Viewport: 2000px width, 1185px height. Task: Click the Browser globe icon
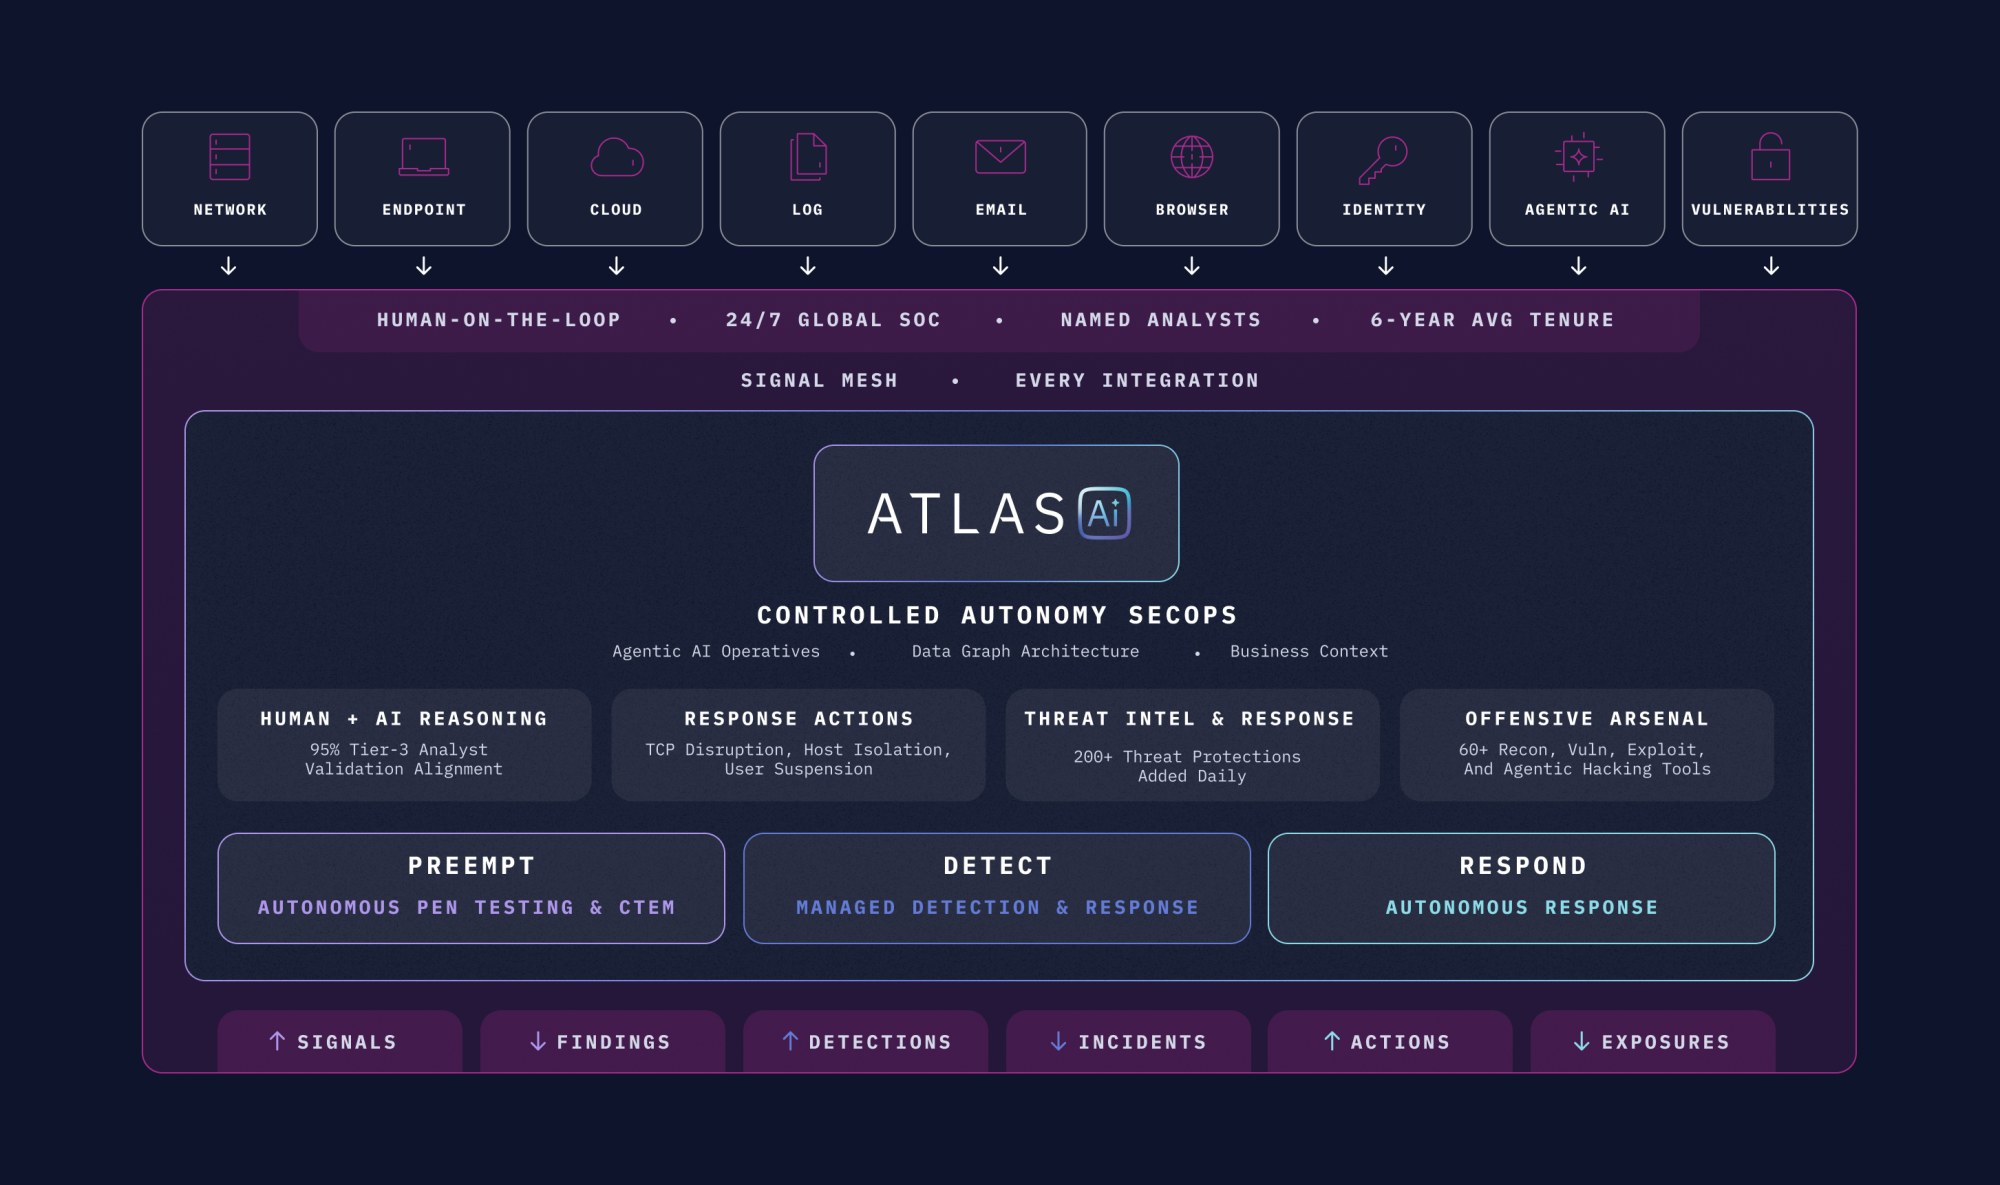tap(1192, 157)
